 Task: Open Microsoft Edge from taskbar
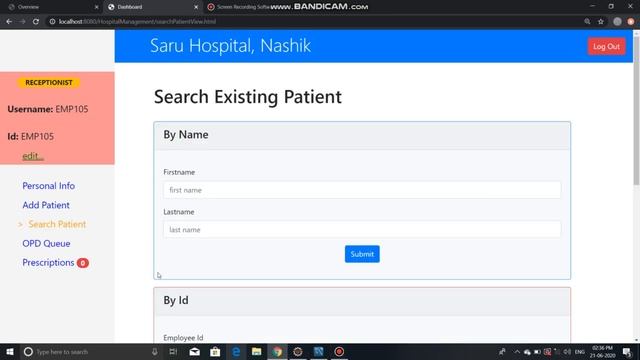236,351
